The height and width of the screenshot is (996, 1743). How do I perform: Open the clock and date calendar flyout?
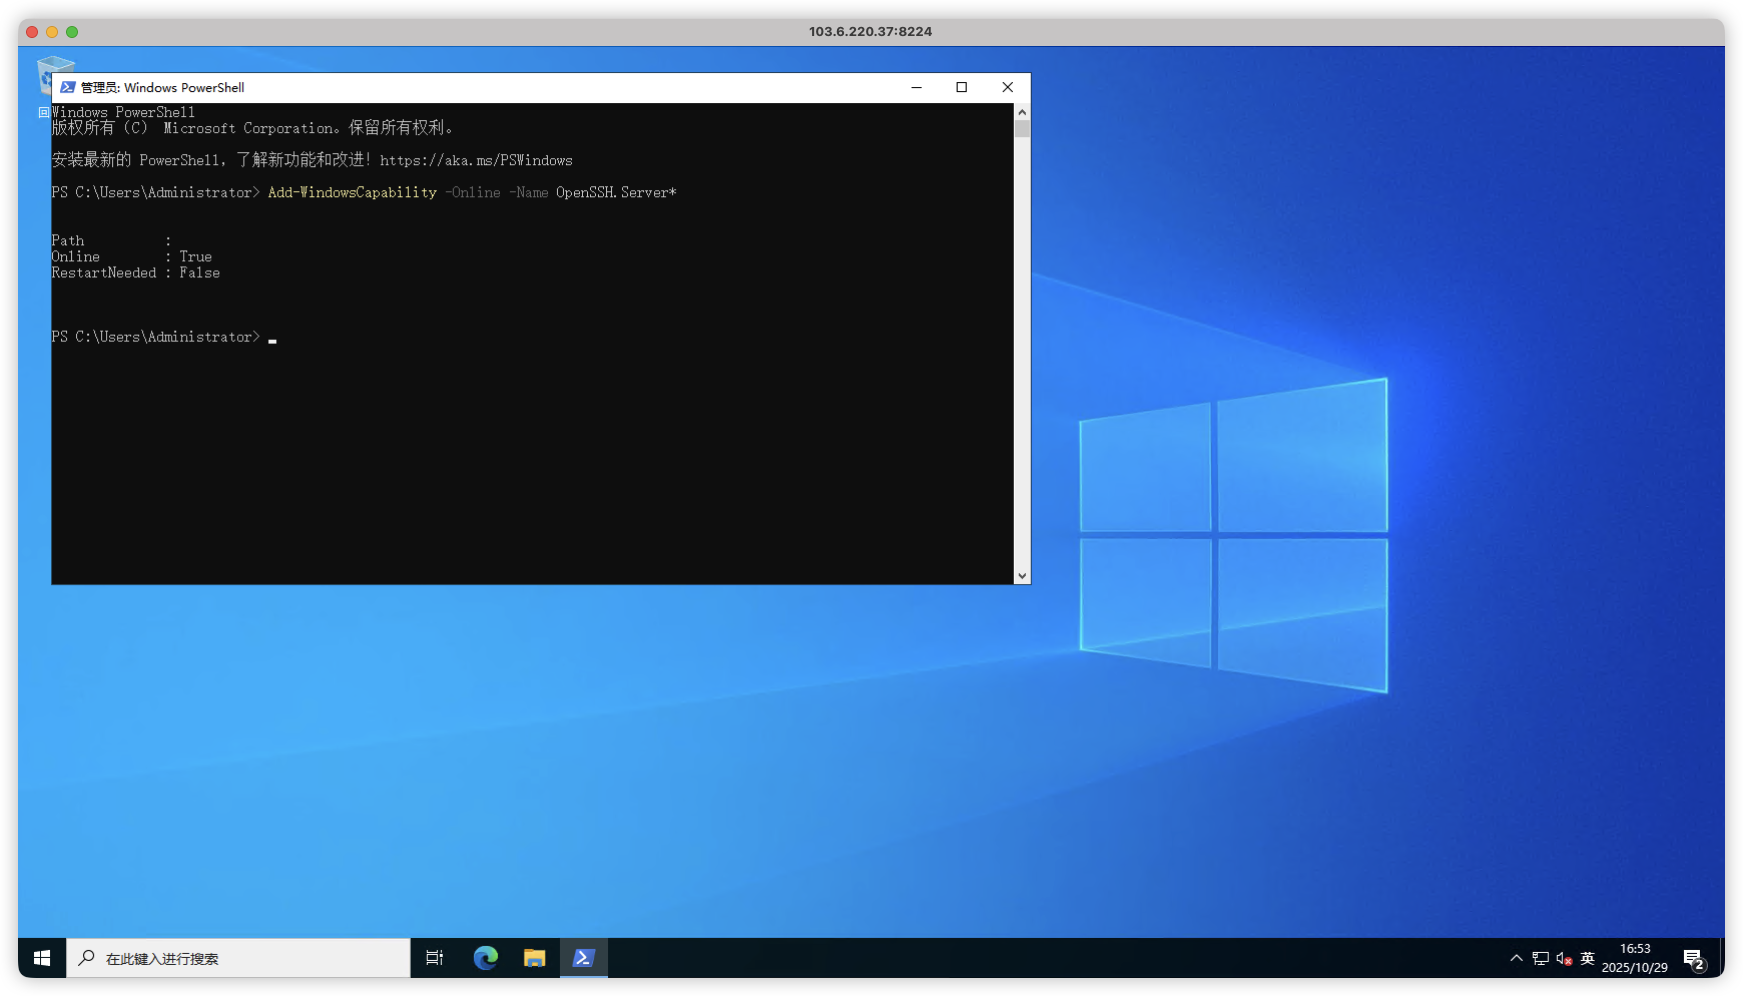1634,958
